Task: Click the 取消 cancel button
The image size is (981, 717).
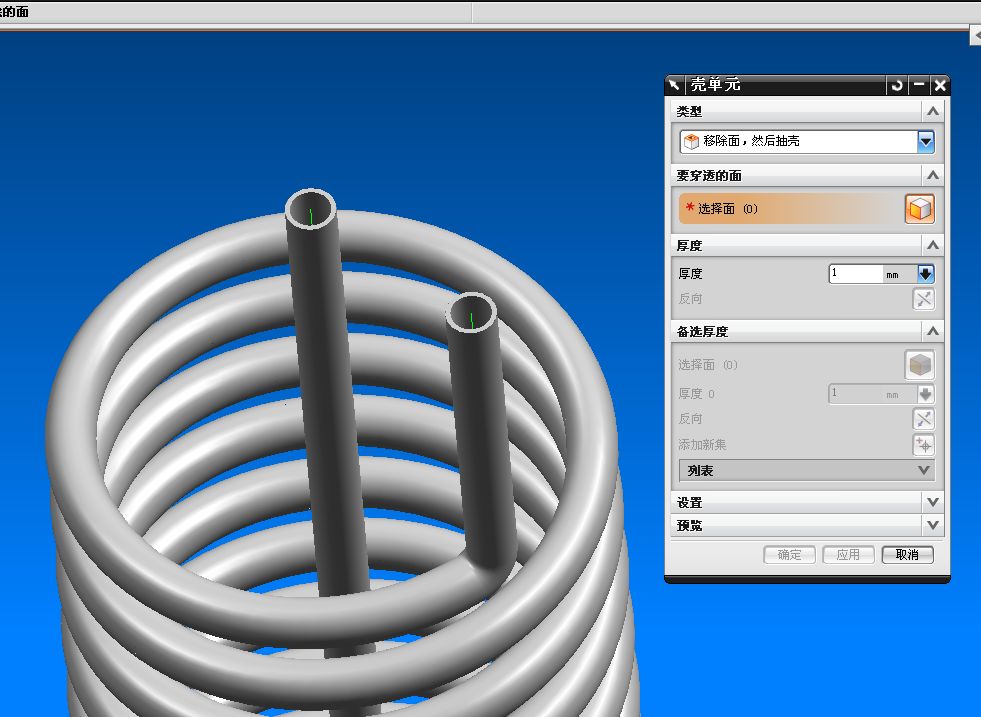Action: point(907,555)
